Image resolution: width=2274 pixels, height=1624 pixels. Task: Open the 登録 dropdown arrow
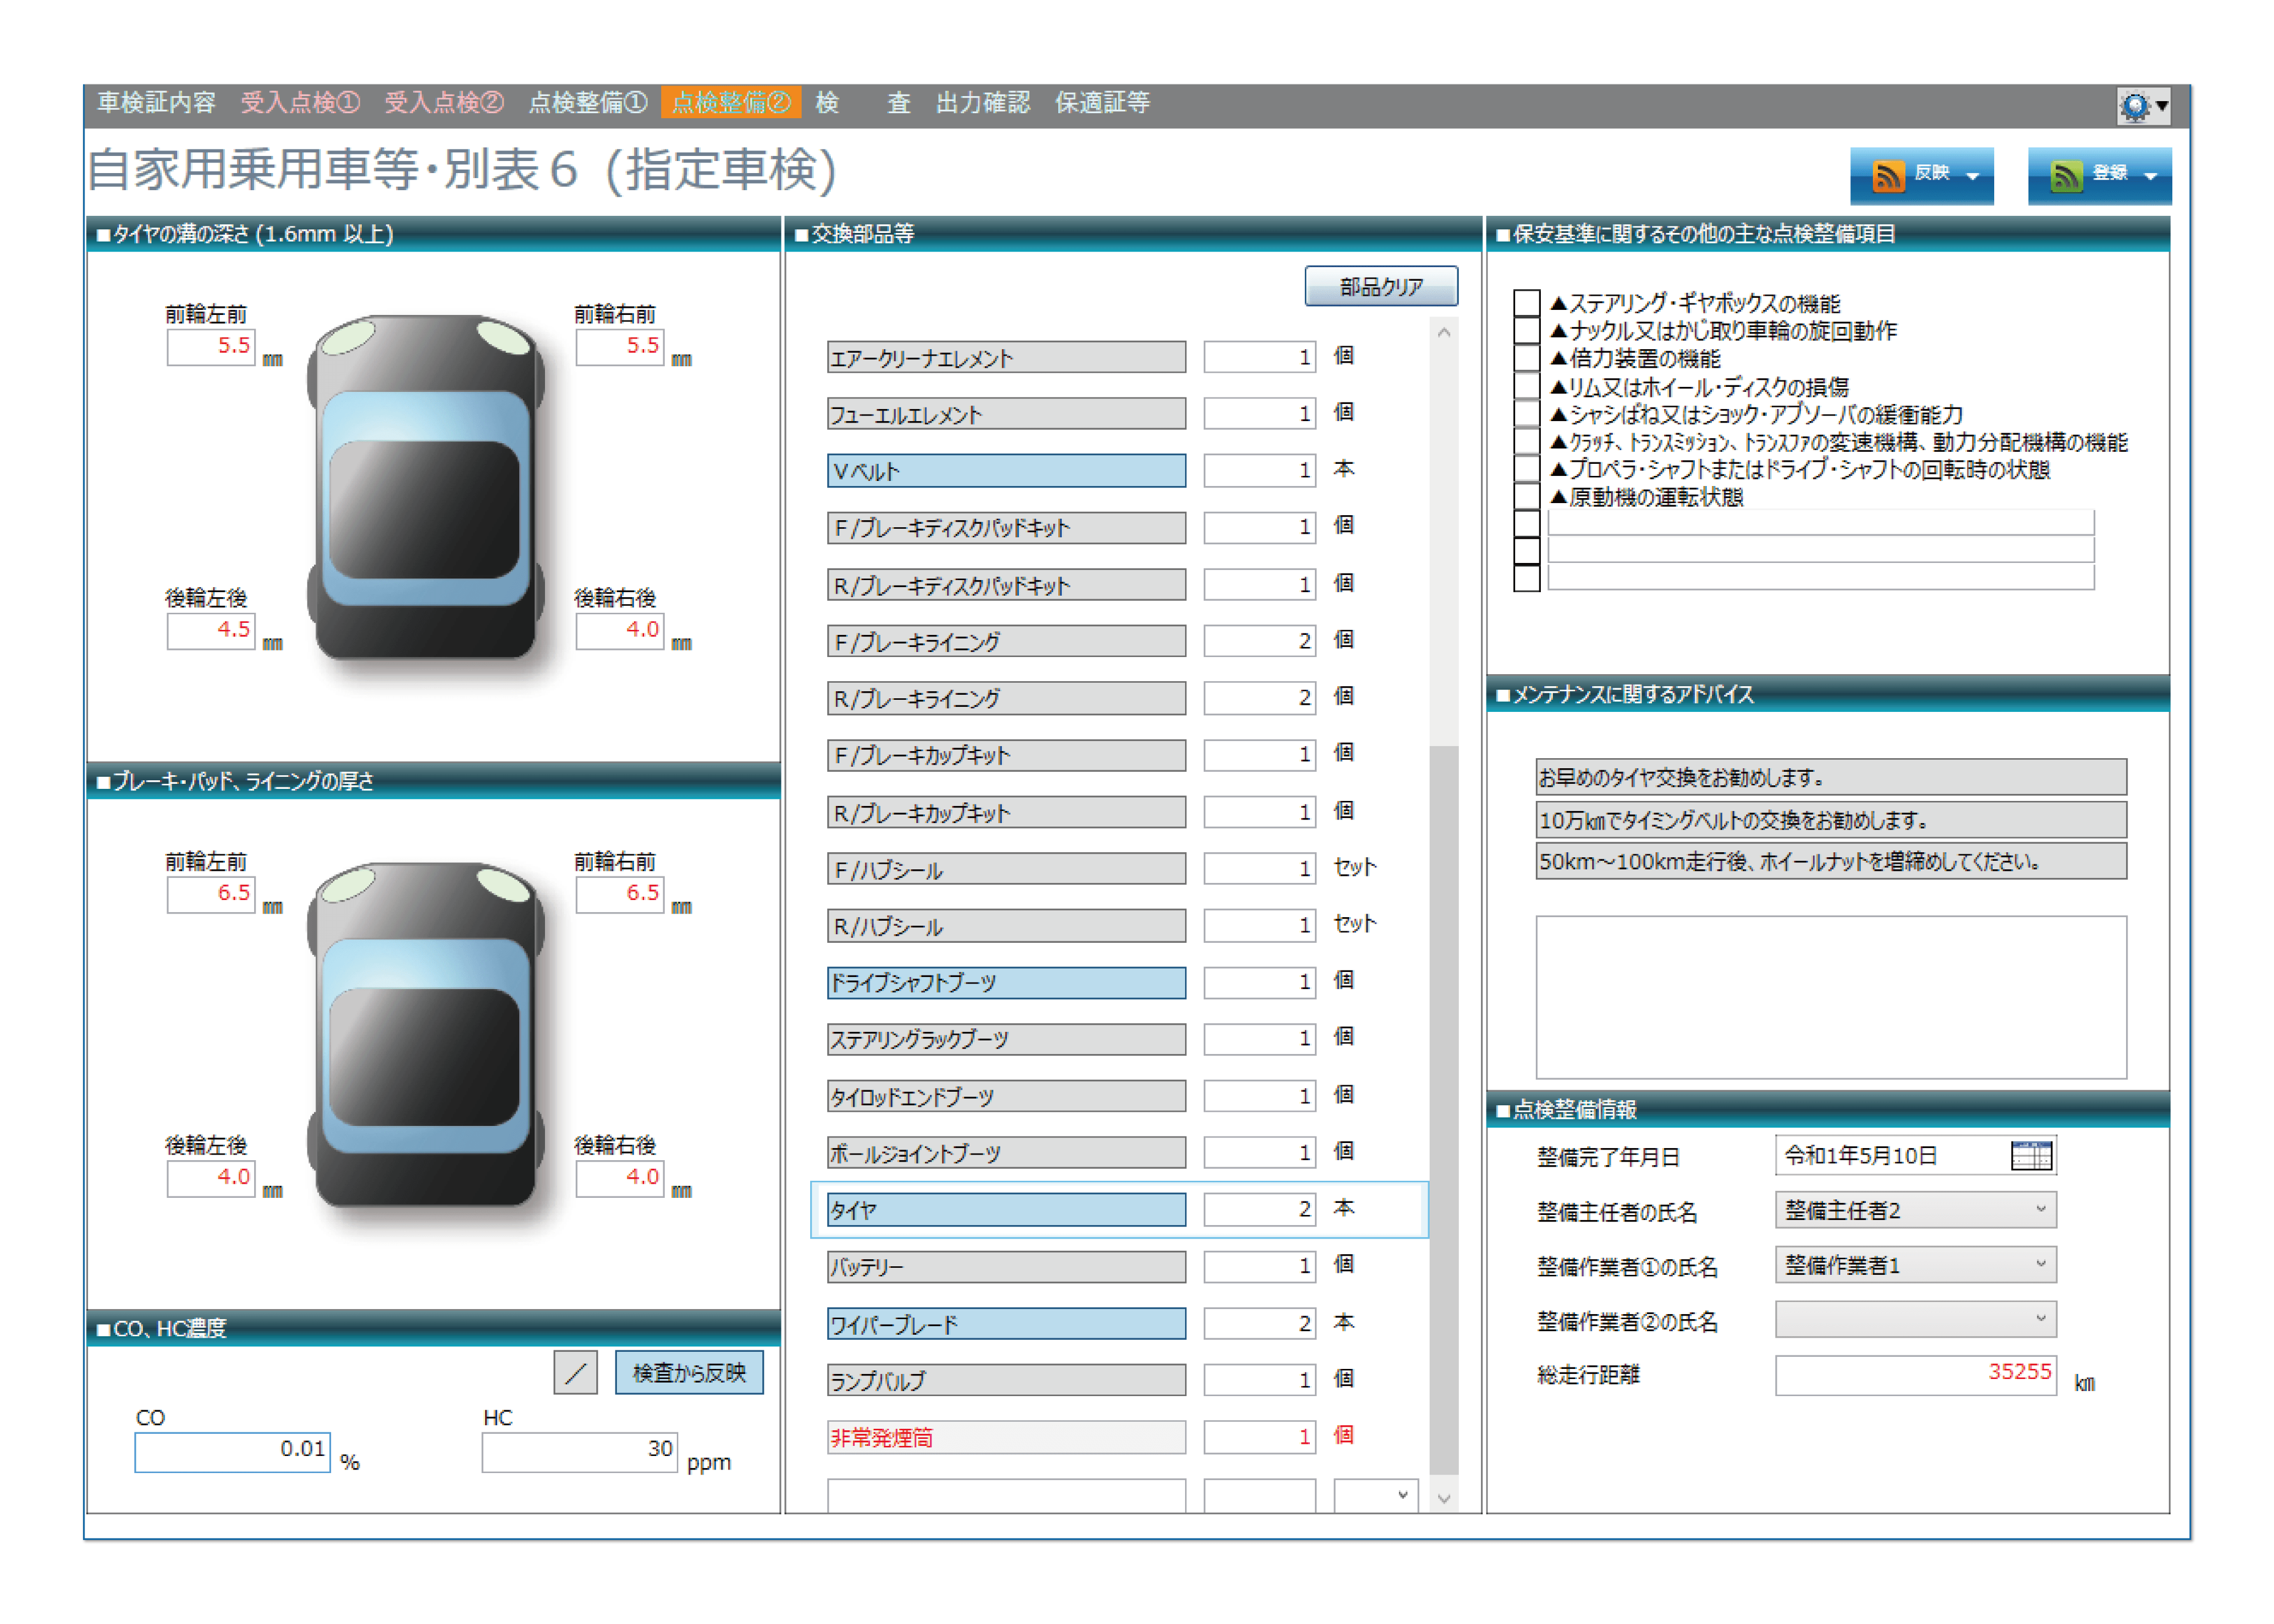coord(2150,177)
